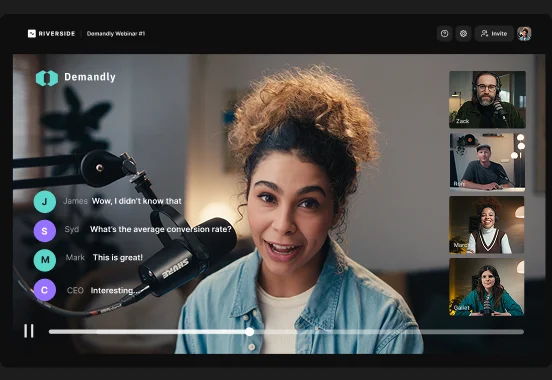Image resolution: width=552 pixels, height=380 pixels.
Task: Select Zack's video thumbnail
Action: (x=487, y=100)
